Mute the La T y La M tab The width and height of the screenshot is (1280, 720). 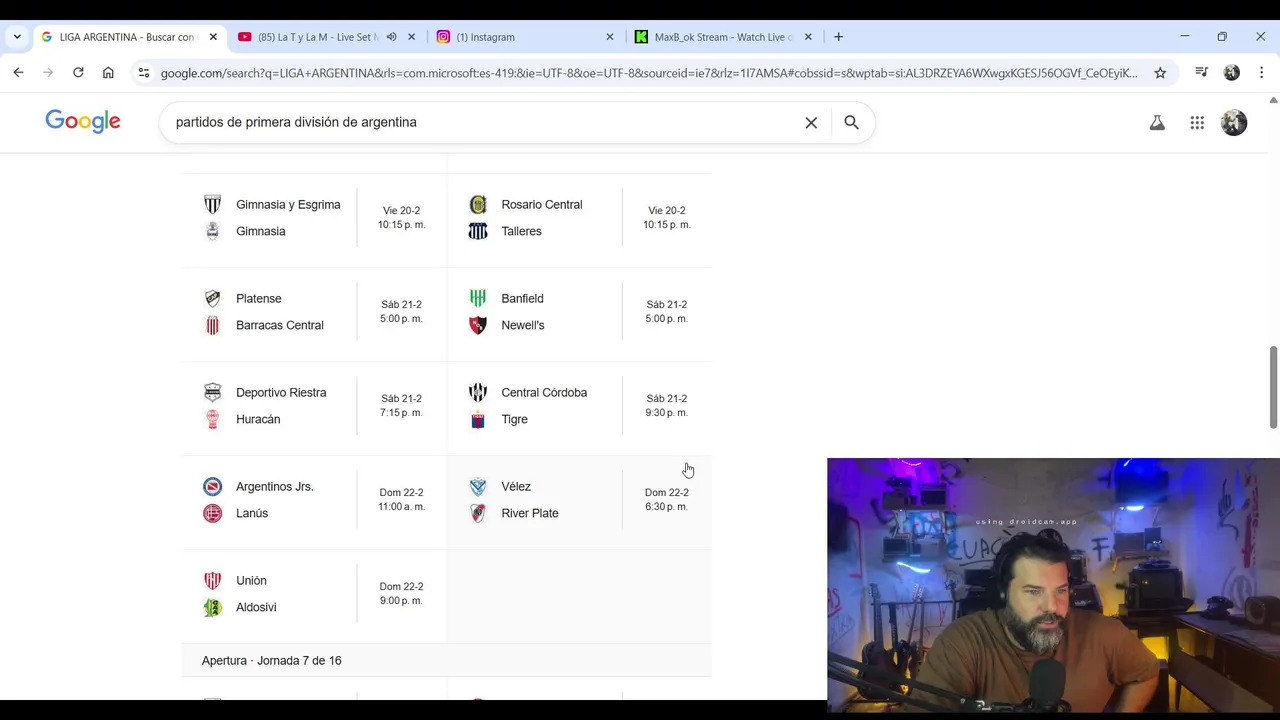pos(391,37)
